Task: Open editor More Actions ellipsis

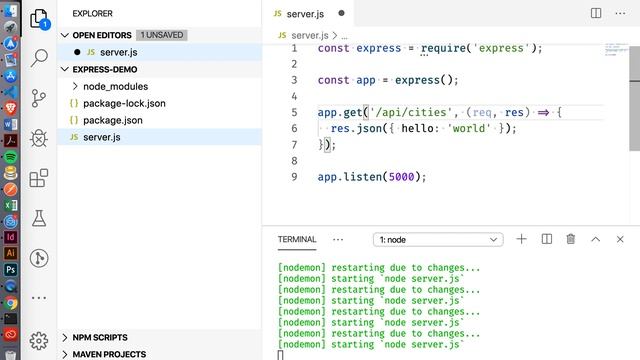Action: point(620,13)
